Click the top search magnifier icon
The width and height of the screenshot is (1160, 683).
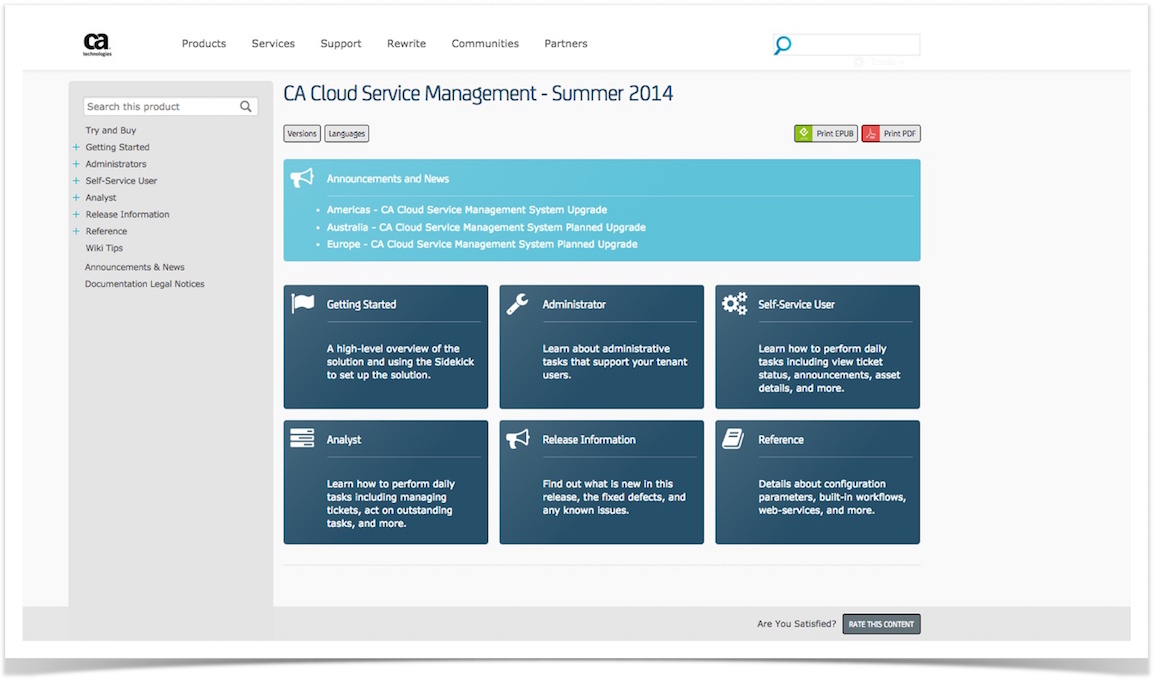pyautogui.click(x=783, y=45)
